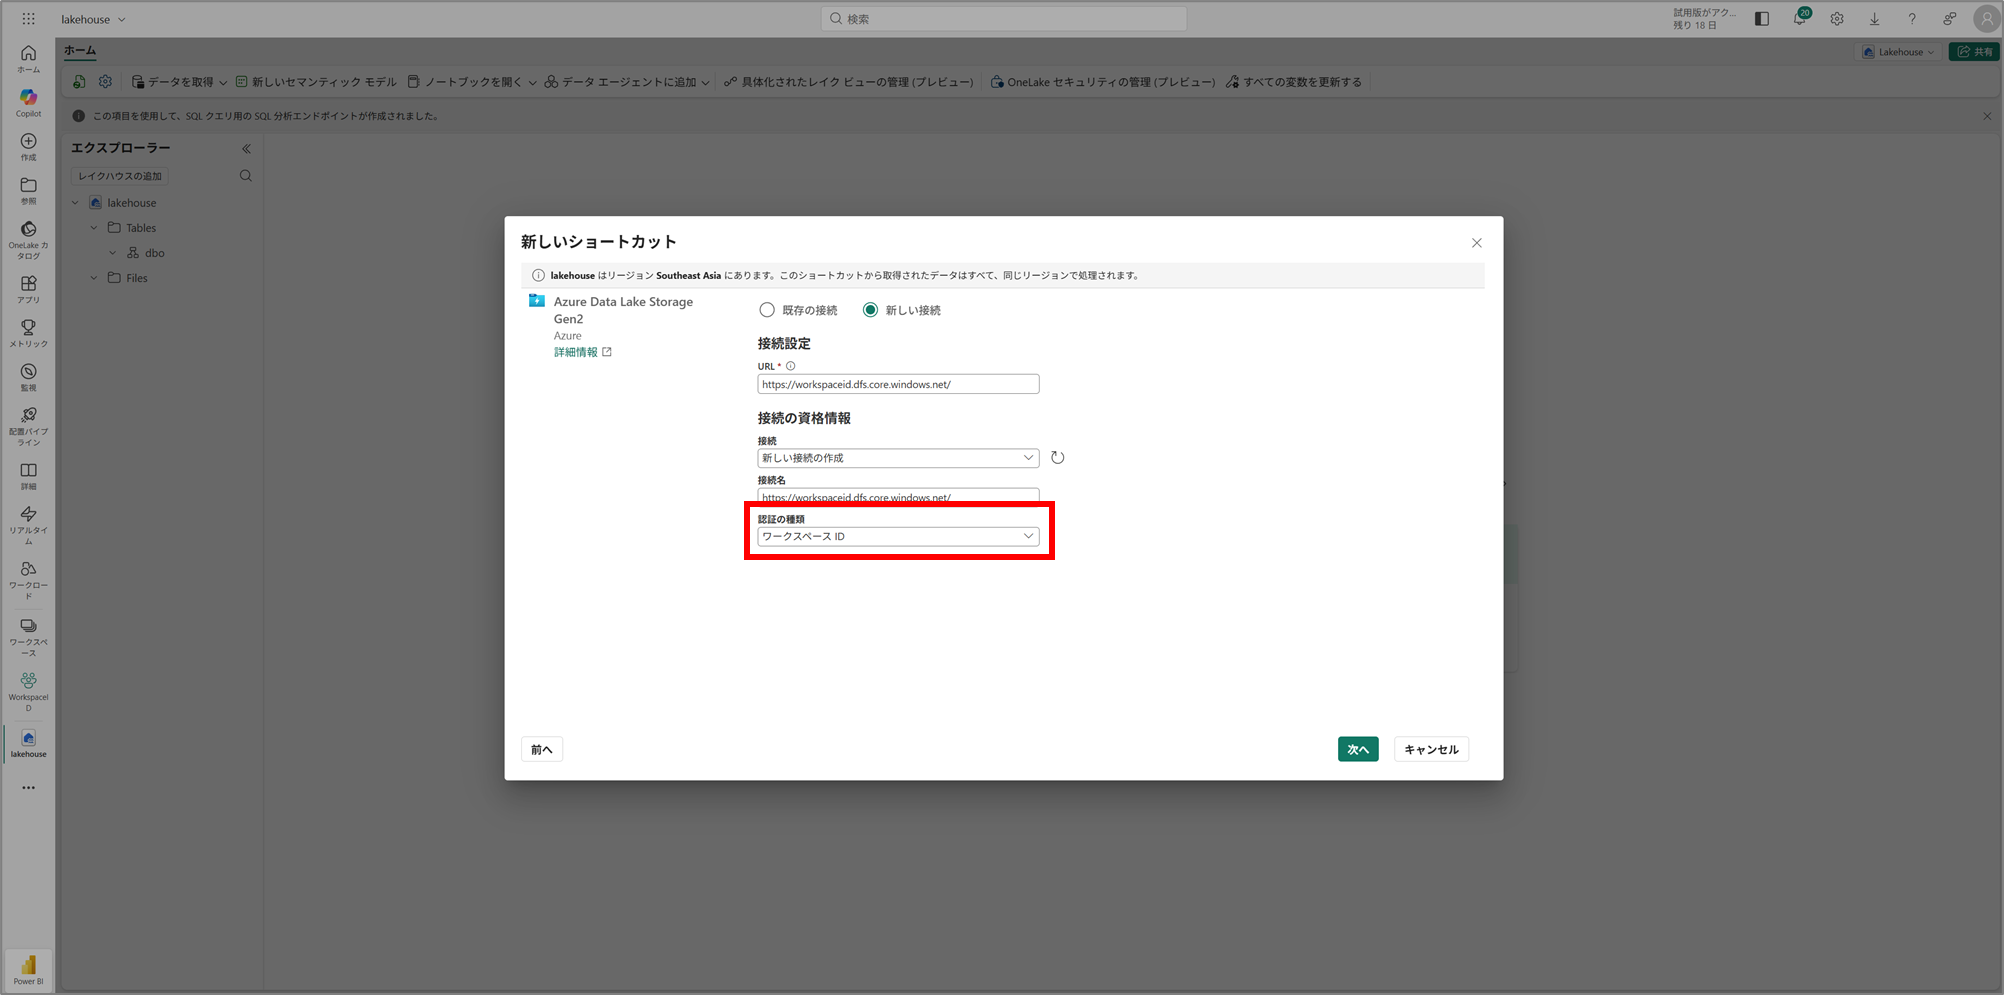Collapse the Explorer pane with double chevron
2004x995 pixels.
pyautogui.click(x=246, y=149)
